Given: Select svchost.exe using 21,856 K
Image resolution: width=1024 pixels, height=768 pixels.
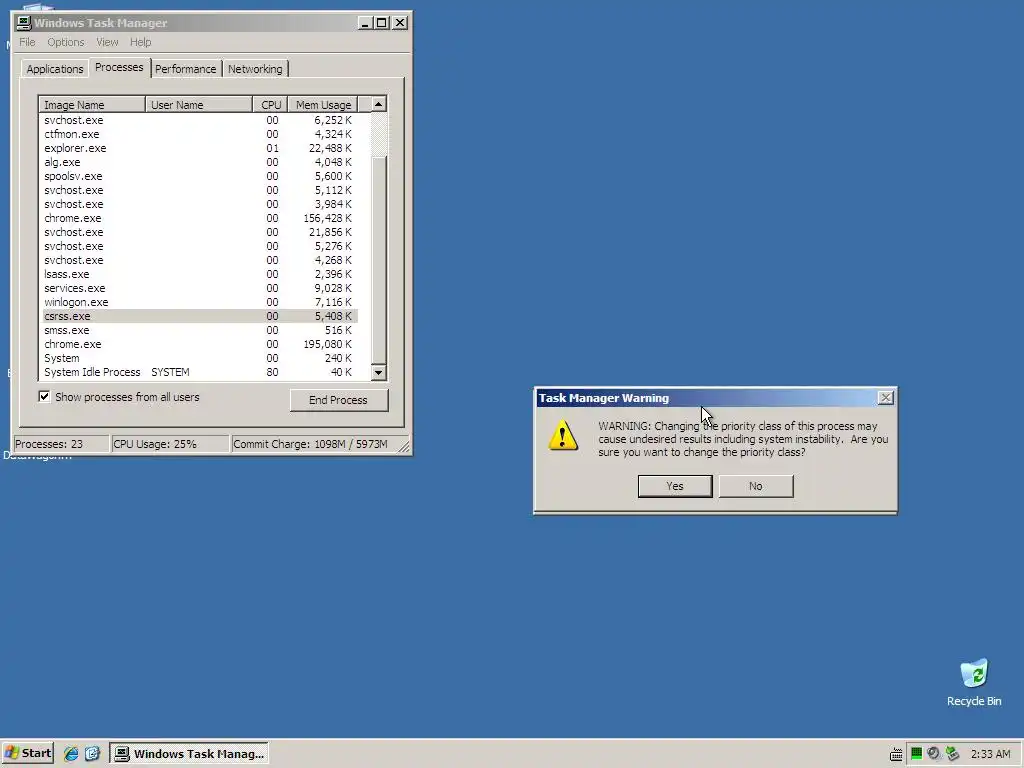Looking at the screenshot, I should (199, 232).
